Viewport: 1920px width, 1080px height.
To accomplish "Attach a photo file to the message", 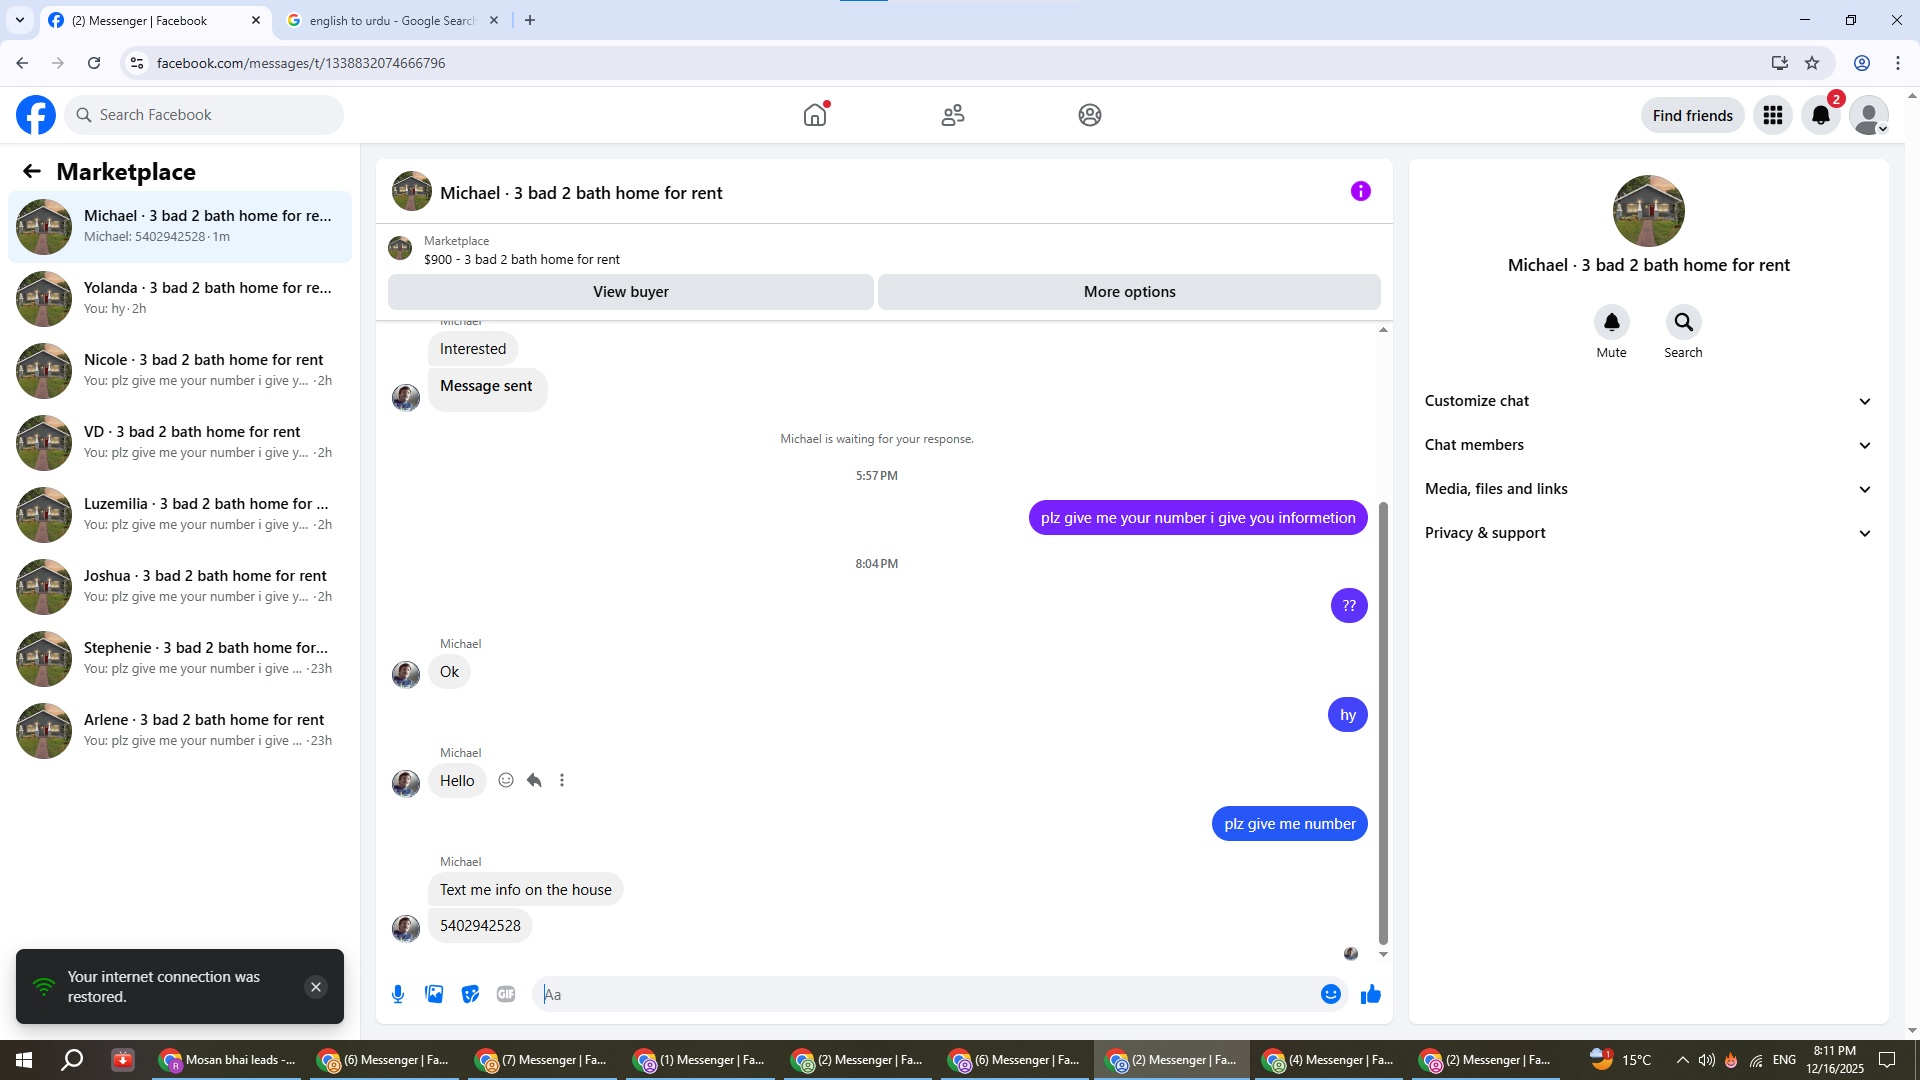I will (x=434, y=994).
